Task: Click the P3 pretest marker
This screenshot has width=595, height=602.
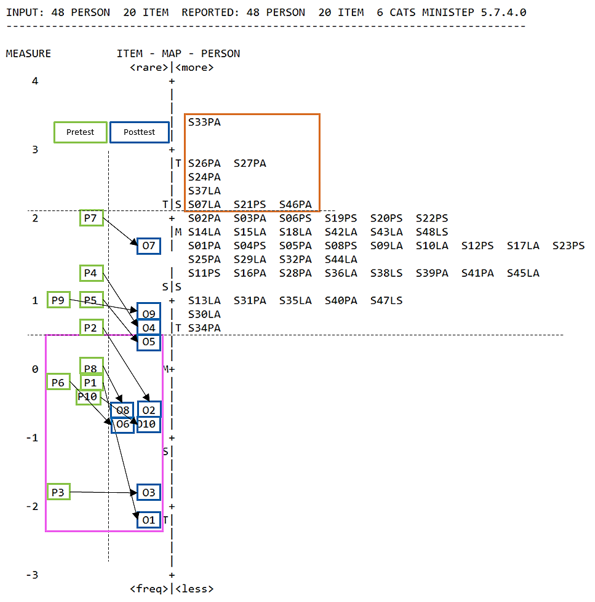Action: pyautogui.click(x=59, y=492)
